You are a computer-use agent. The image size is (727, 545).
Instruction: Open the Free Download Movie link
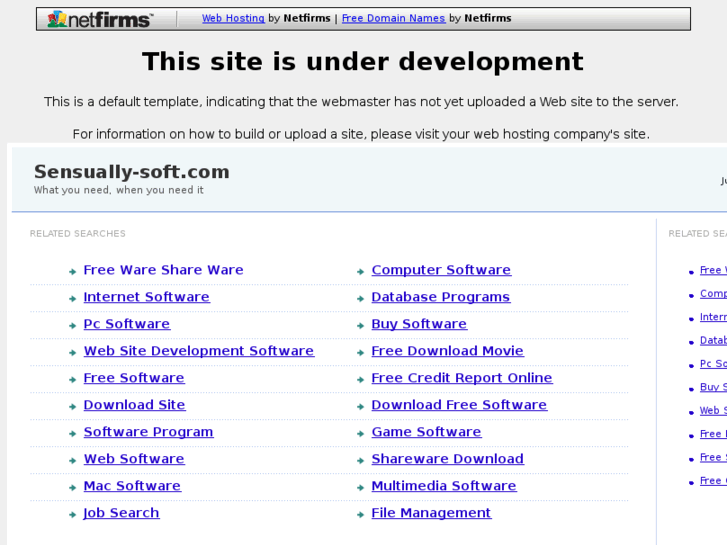click(447, 351)
